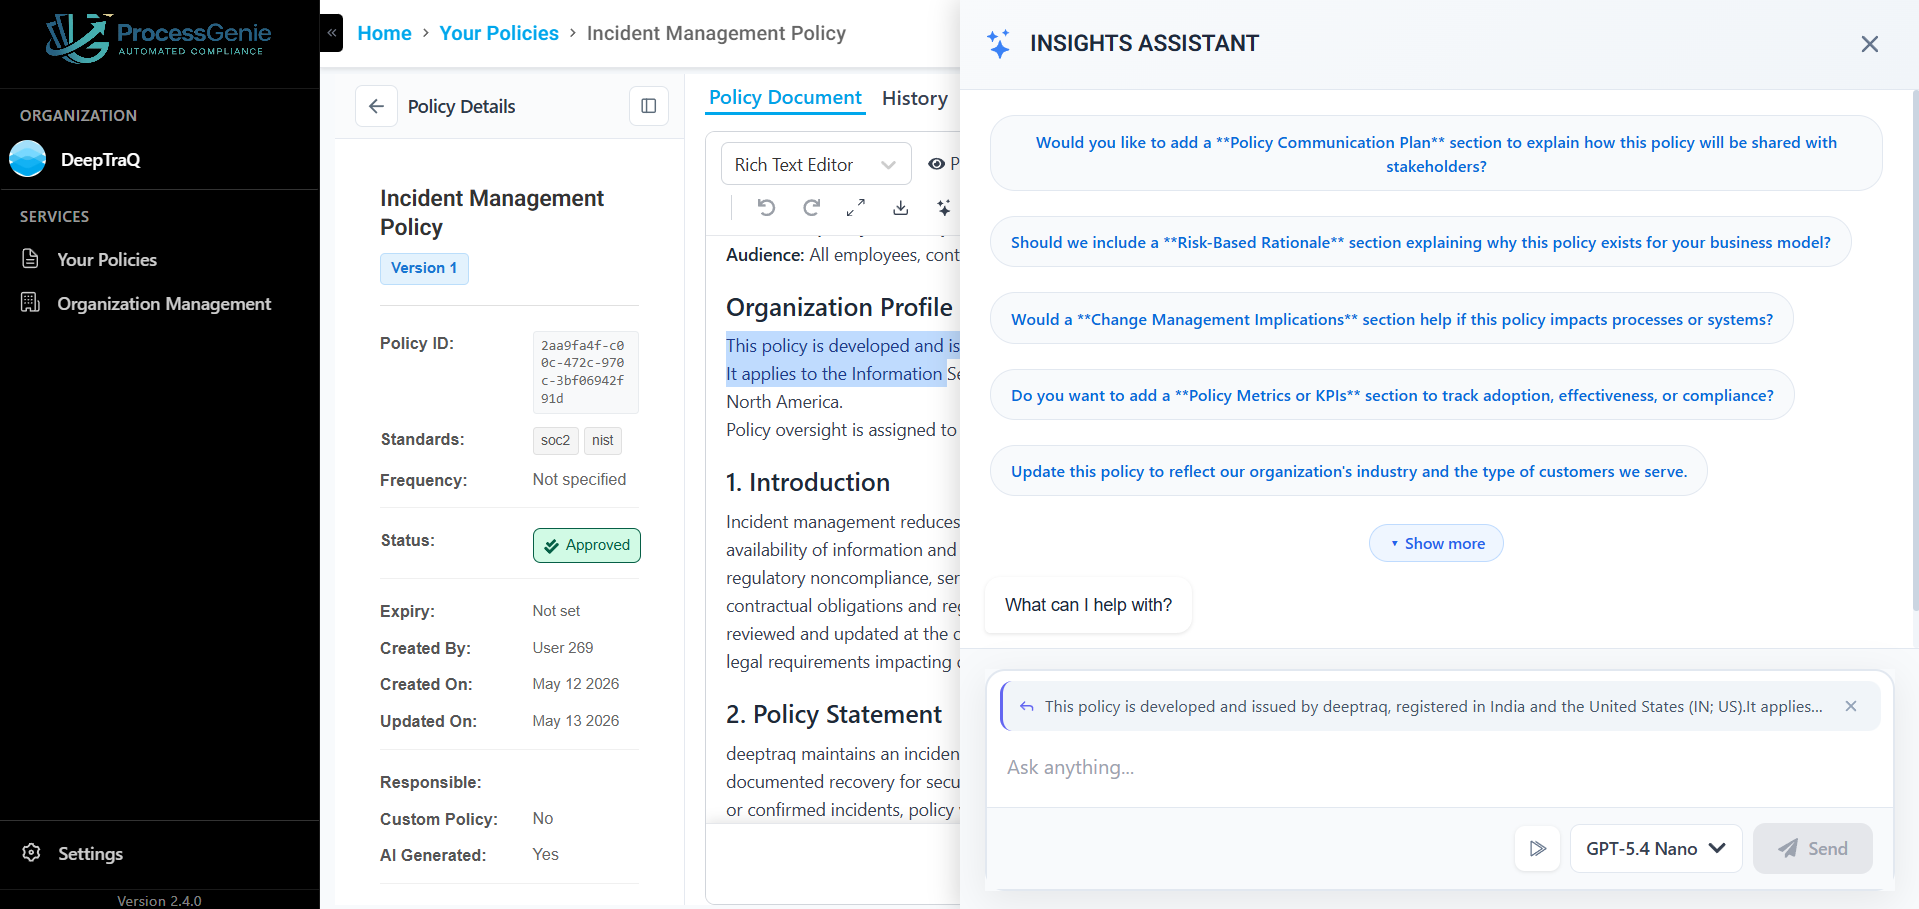The width and height of the screenshot is (1919, 909).
Task: Click the Insights Assistant sparkle icon
Action: click(998, 44)
